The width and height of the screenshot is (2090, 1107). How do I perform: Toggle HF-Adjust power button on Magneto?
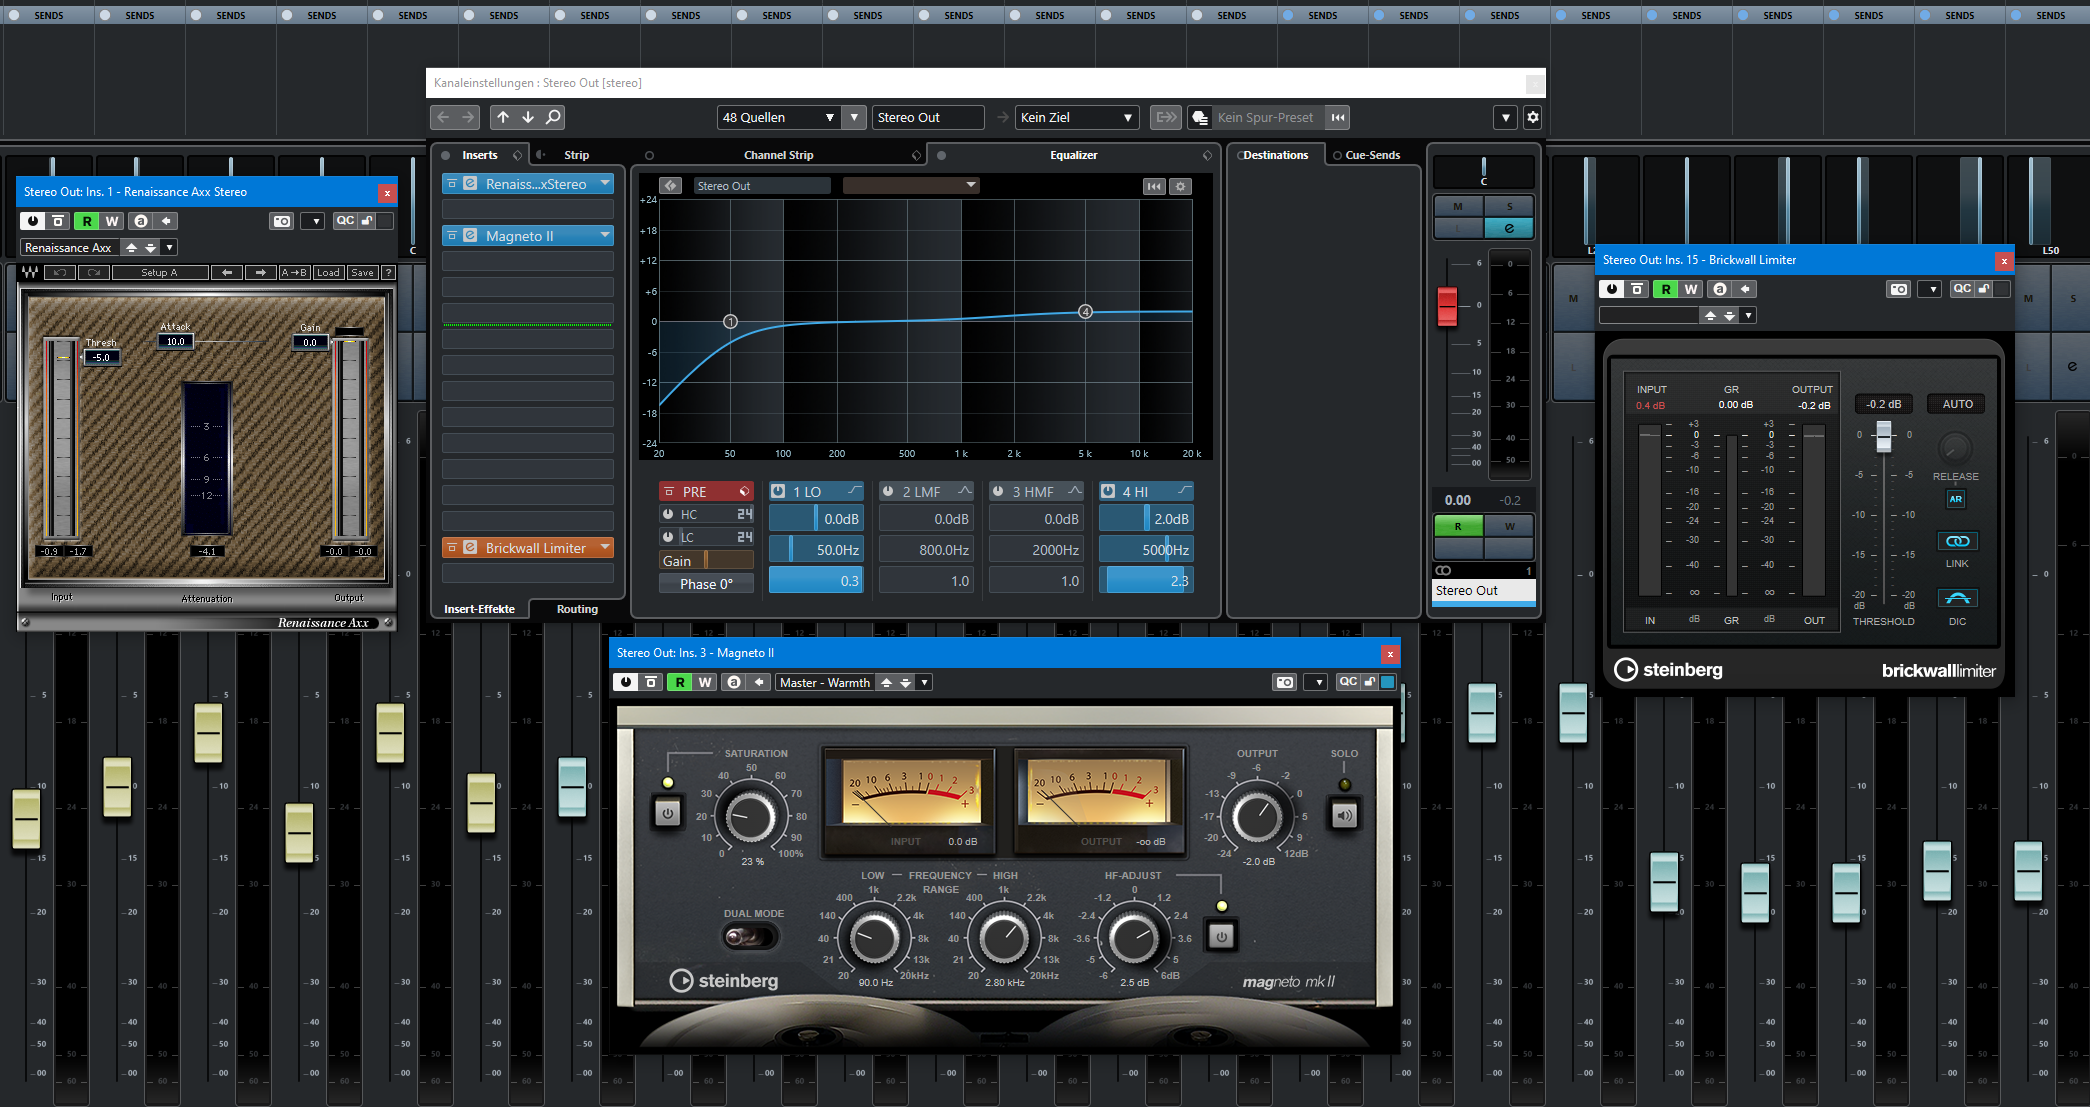1221,937
